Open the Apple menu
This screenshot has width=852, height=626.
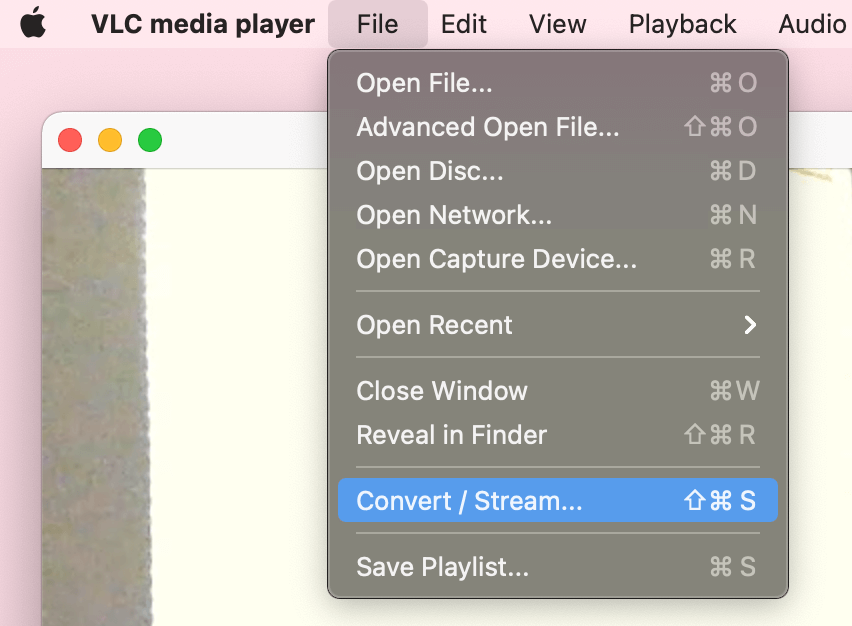[33, 23]
